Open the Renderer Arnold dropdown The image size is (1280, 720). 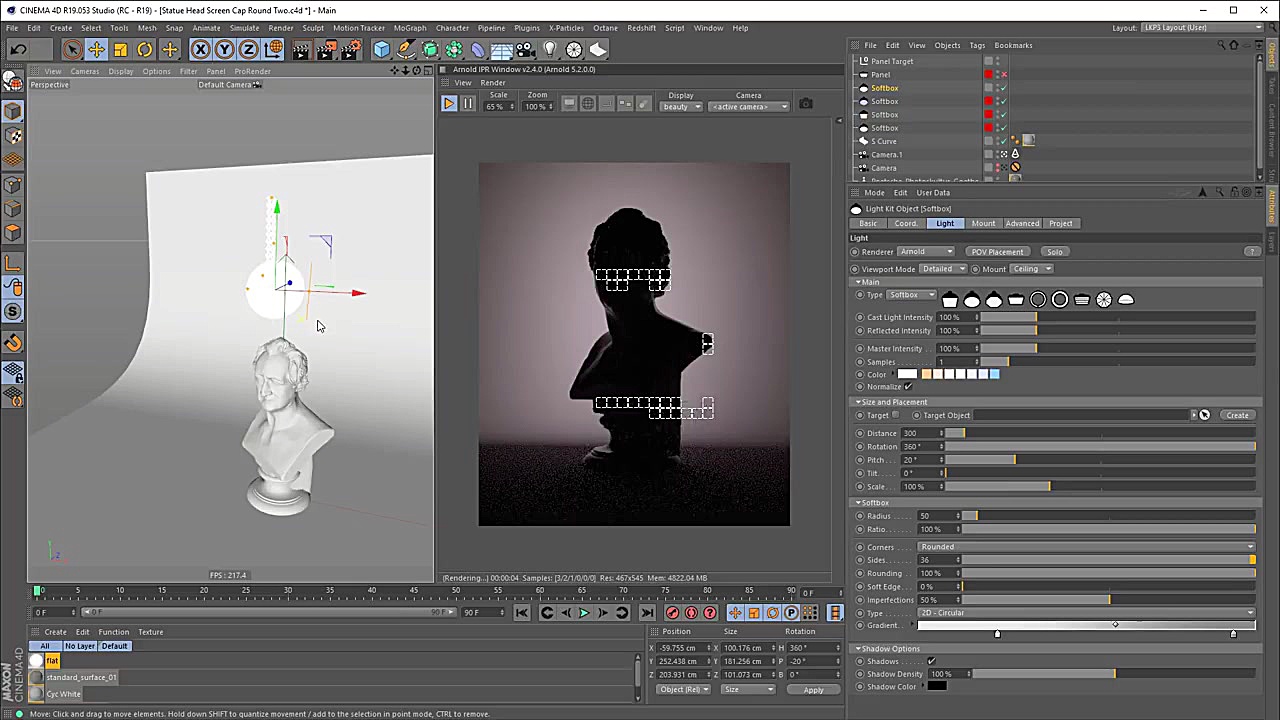tap(926, 252)
